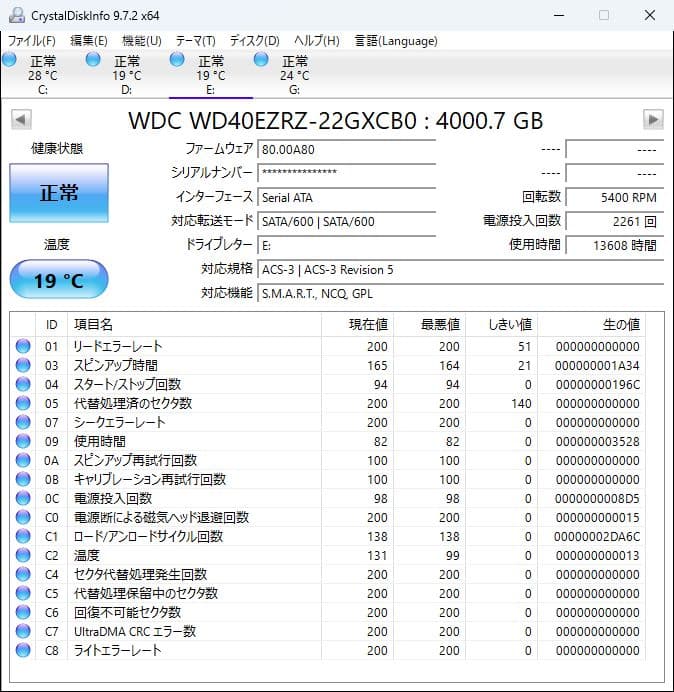Click the しきい値 column header
674x692 pixels.
(x=501, y=324)
